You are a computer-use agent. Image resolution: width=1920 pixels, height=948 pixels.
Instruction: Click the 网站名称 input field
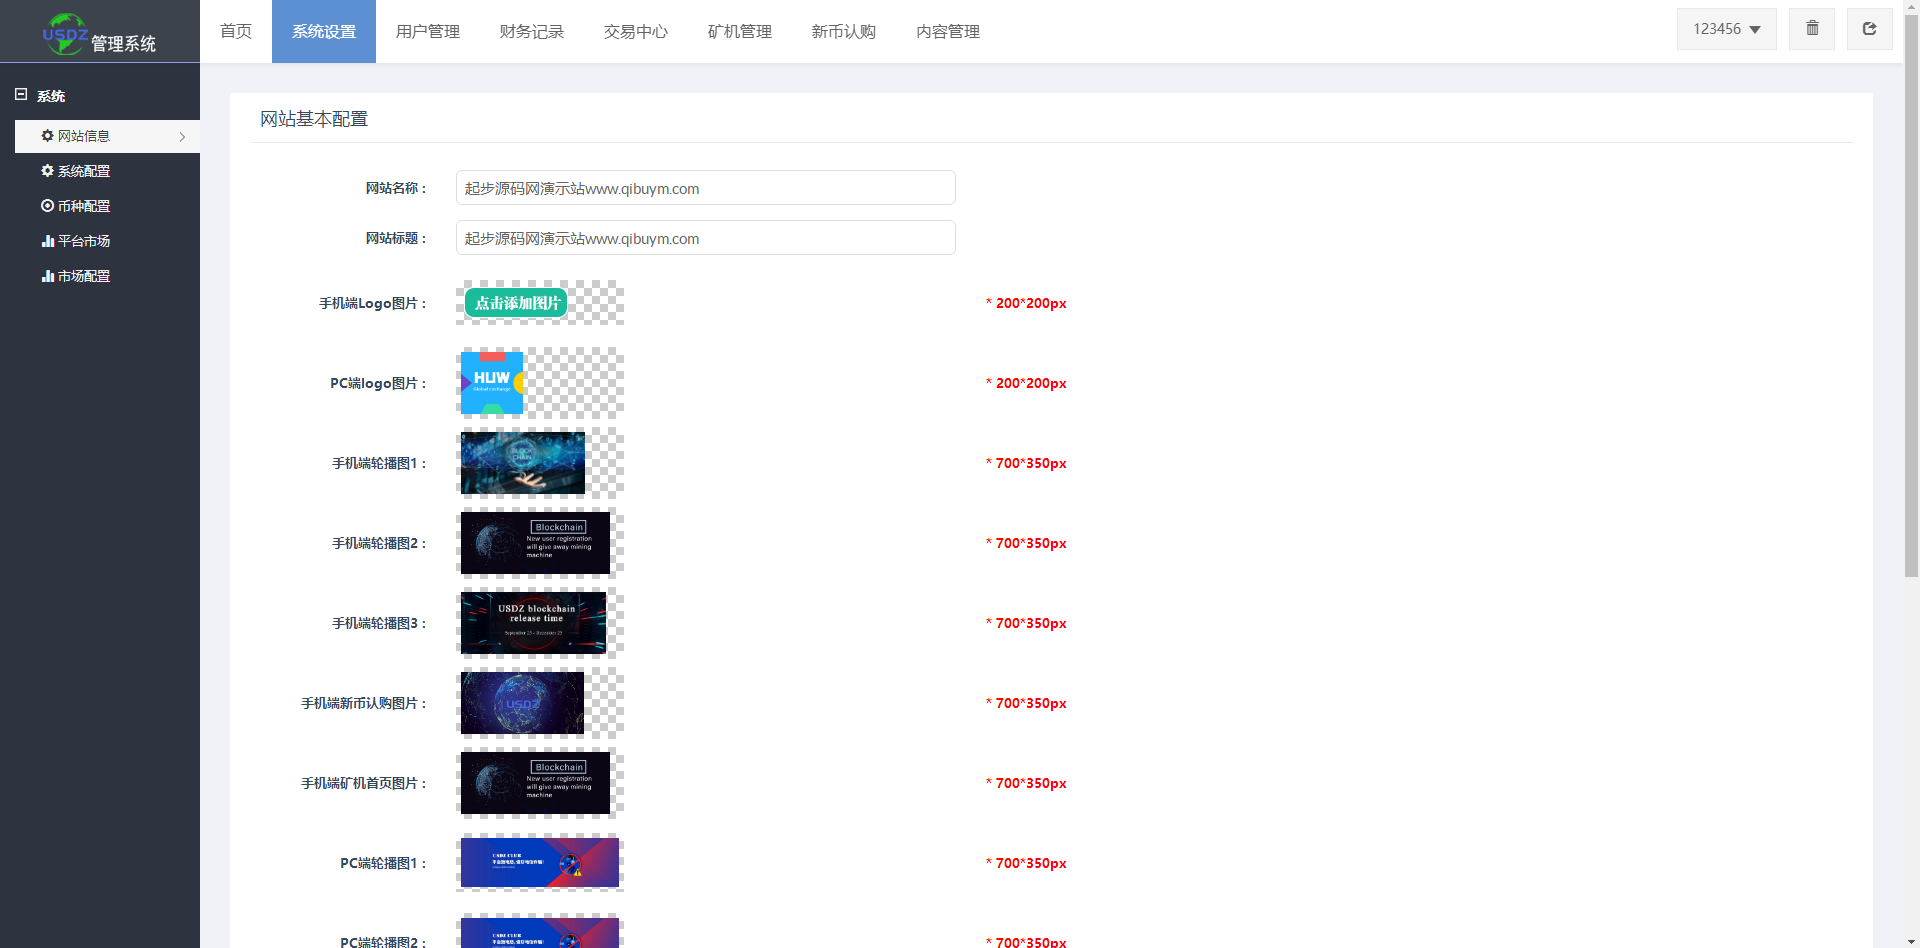(x=705, y=188)
